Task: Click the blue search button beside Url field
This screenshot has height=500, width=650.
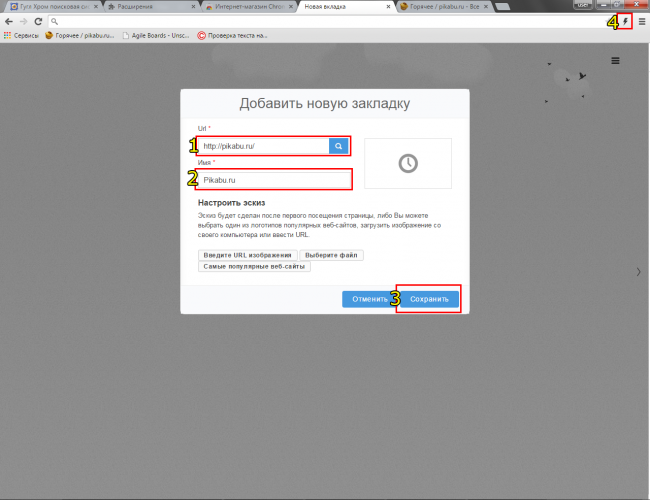Action: coord(339,146)
